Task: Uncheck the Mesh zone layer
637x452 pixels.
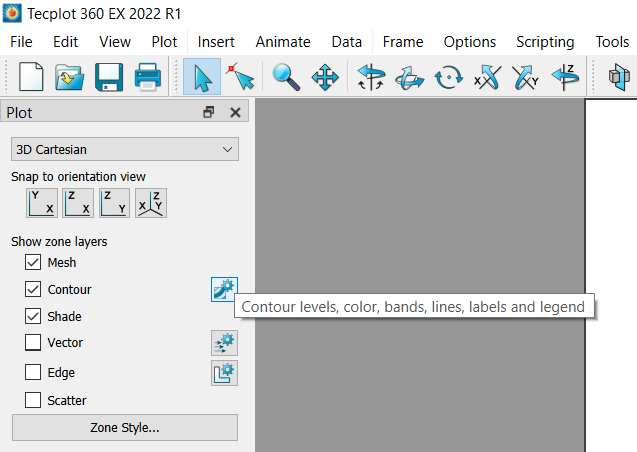Action: 33,262
